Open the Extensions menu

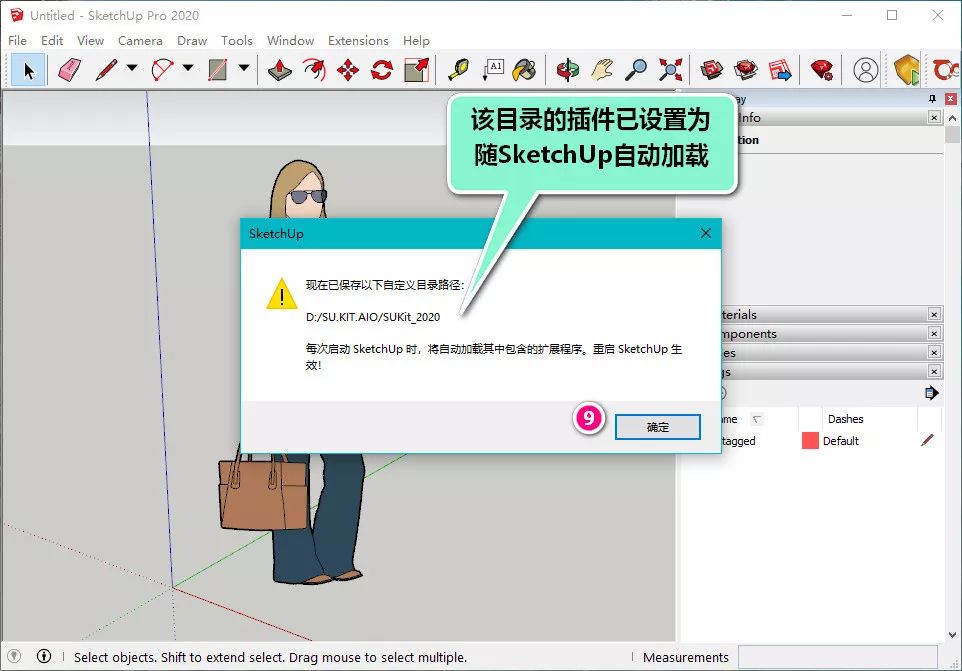coord(358,41)
